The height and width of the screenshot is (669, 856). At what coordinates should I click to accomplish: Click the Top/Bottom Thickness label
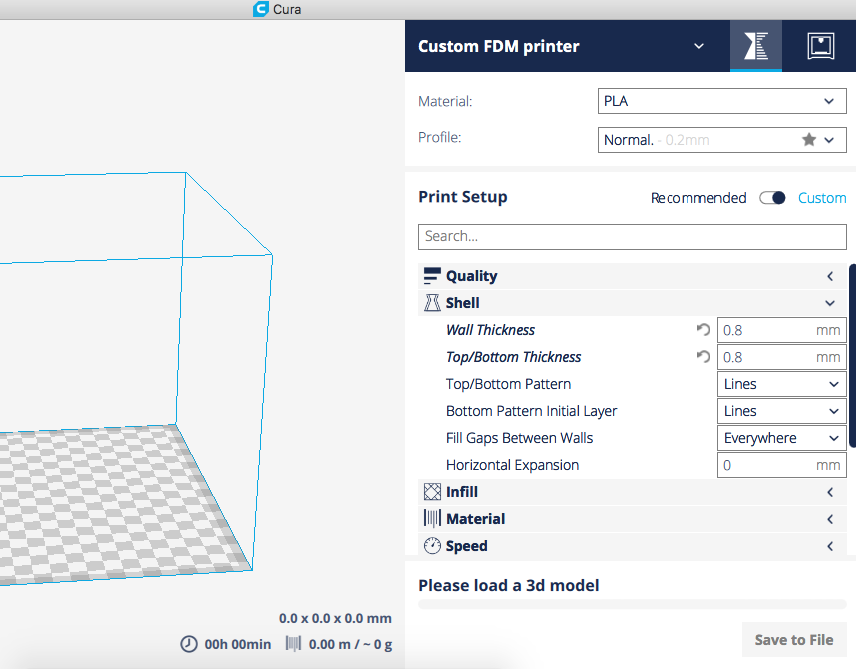(513, 357)
